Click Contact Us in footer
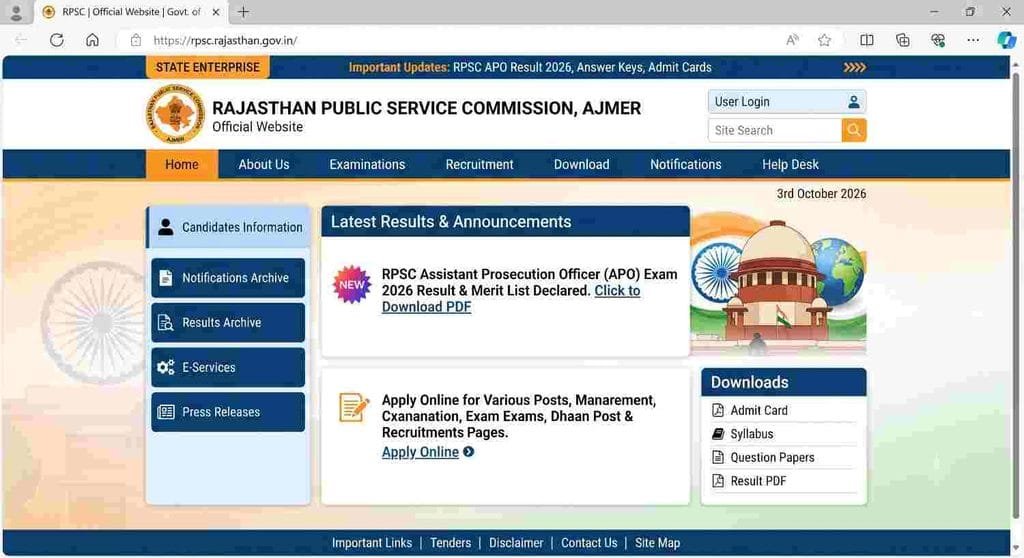Image resolution: width=1024 pixels, height=558 pixels. 589,543
